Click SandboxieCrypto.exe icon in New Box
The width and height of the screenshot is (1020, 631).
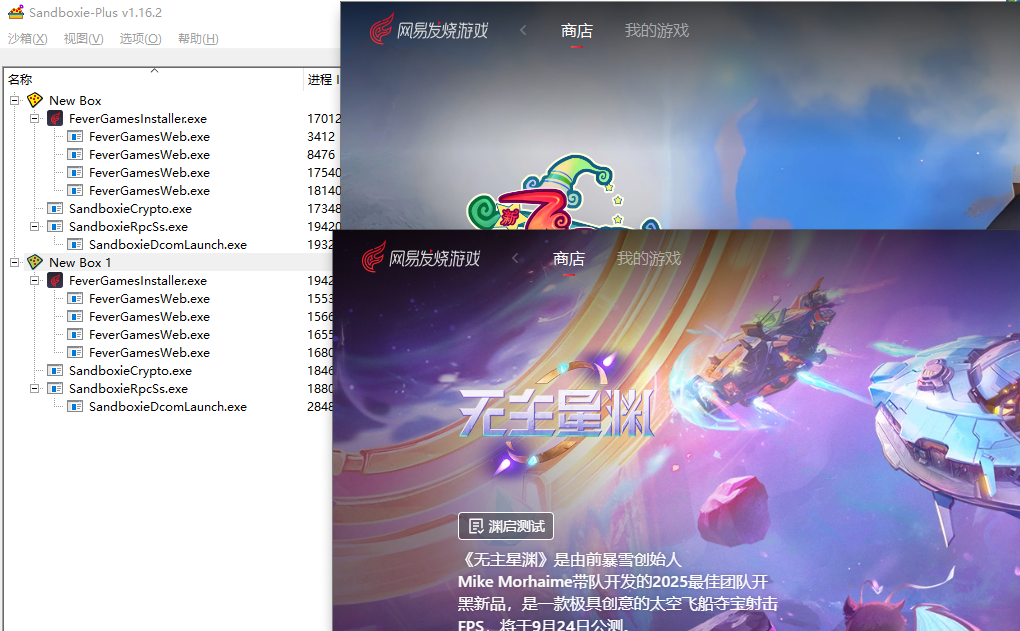click(x=55, y=209)
